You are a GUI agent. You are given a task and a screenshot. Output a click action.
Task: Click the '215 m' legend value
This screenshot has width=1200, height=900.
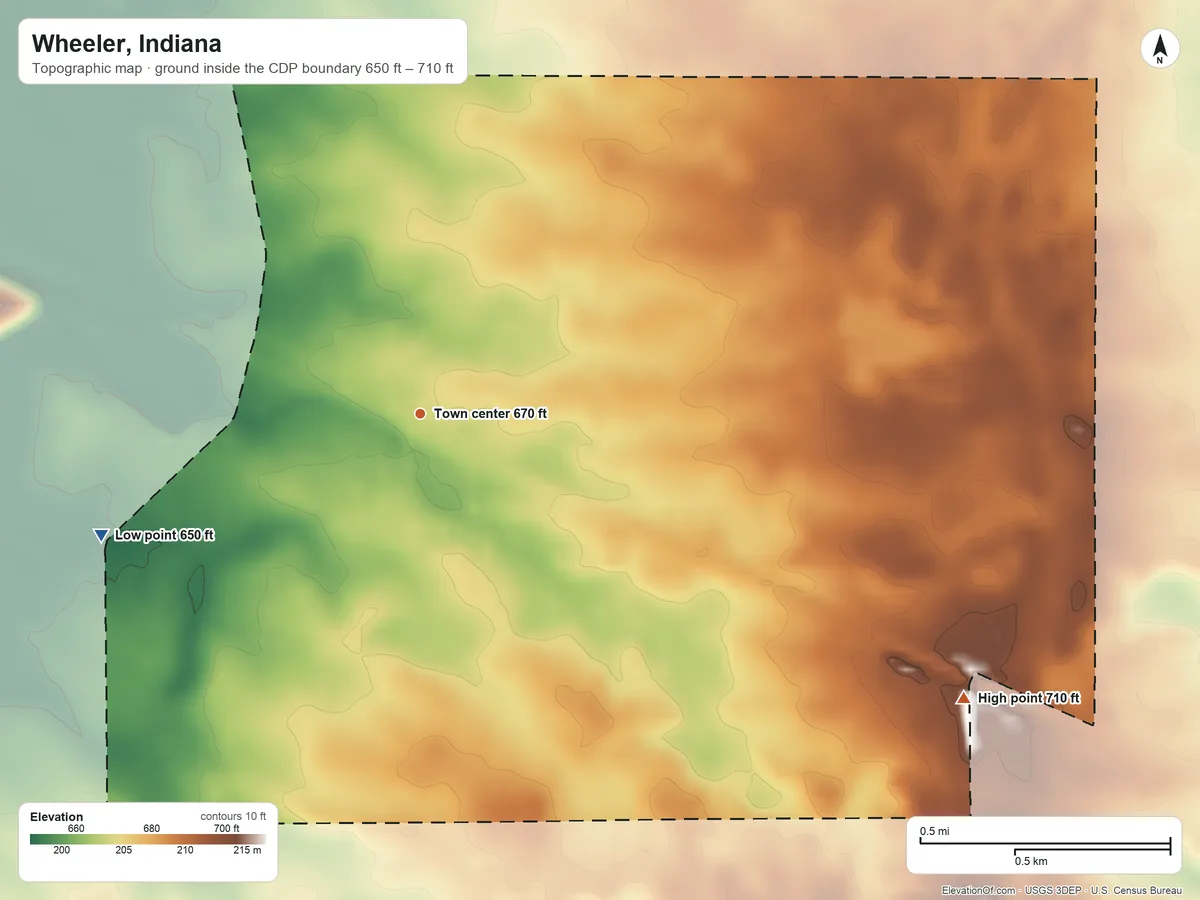pos(247,851)
